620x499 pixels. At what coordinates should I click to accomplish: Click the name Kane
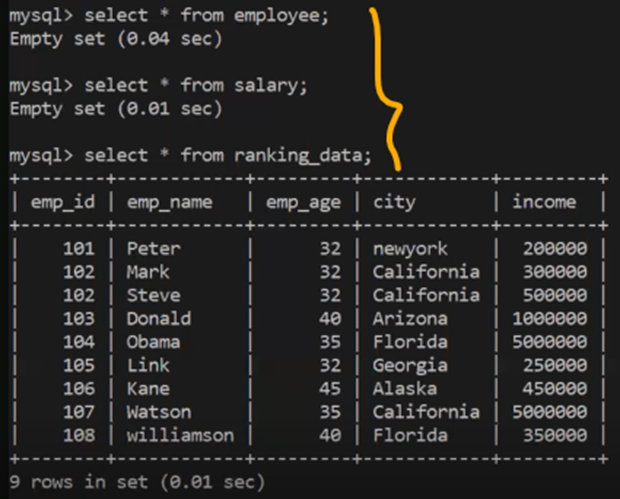tap(148, 389)
